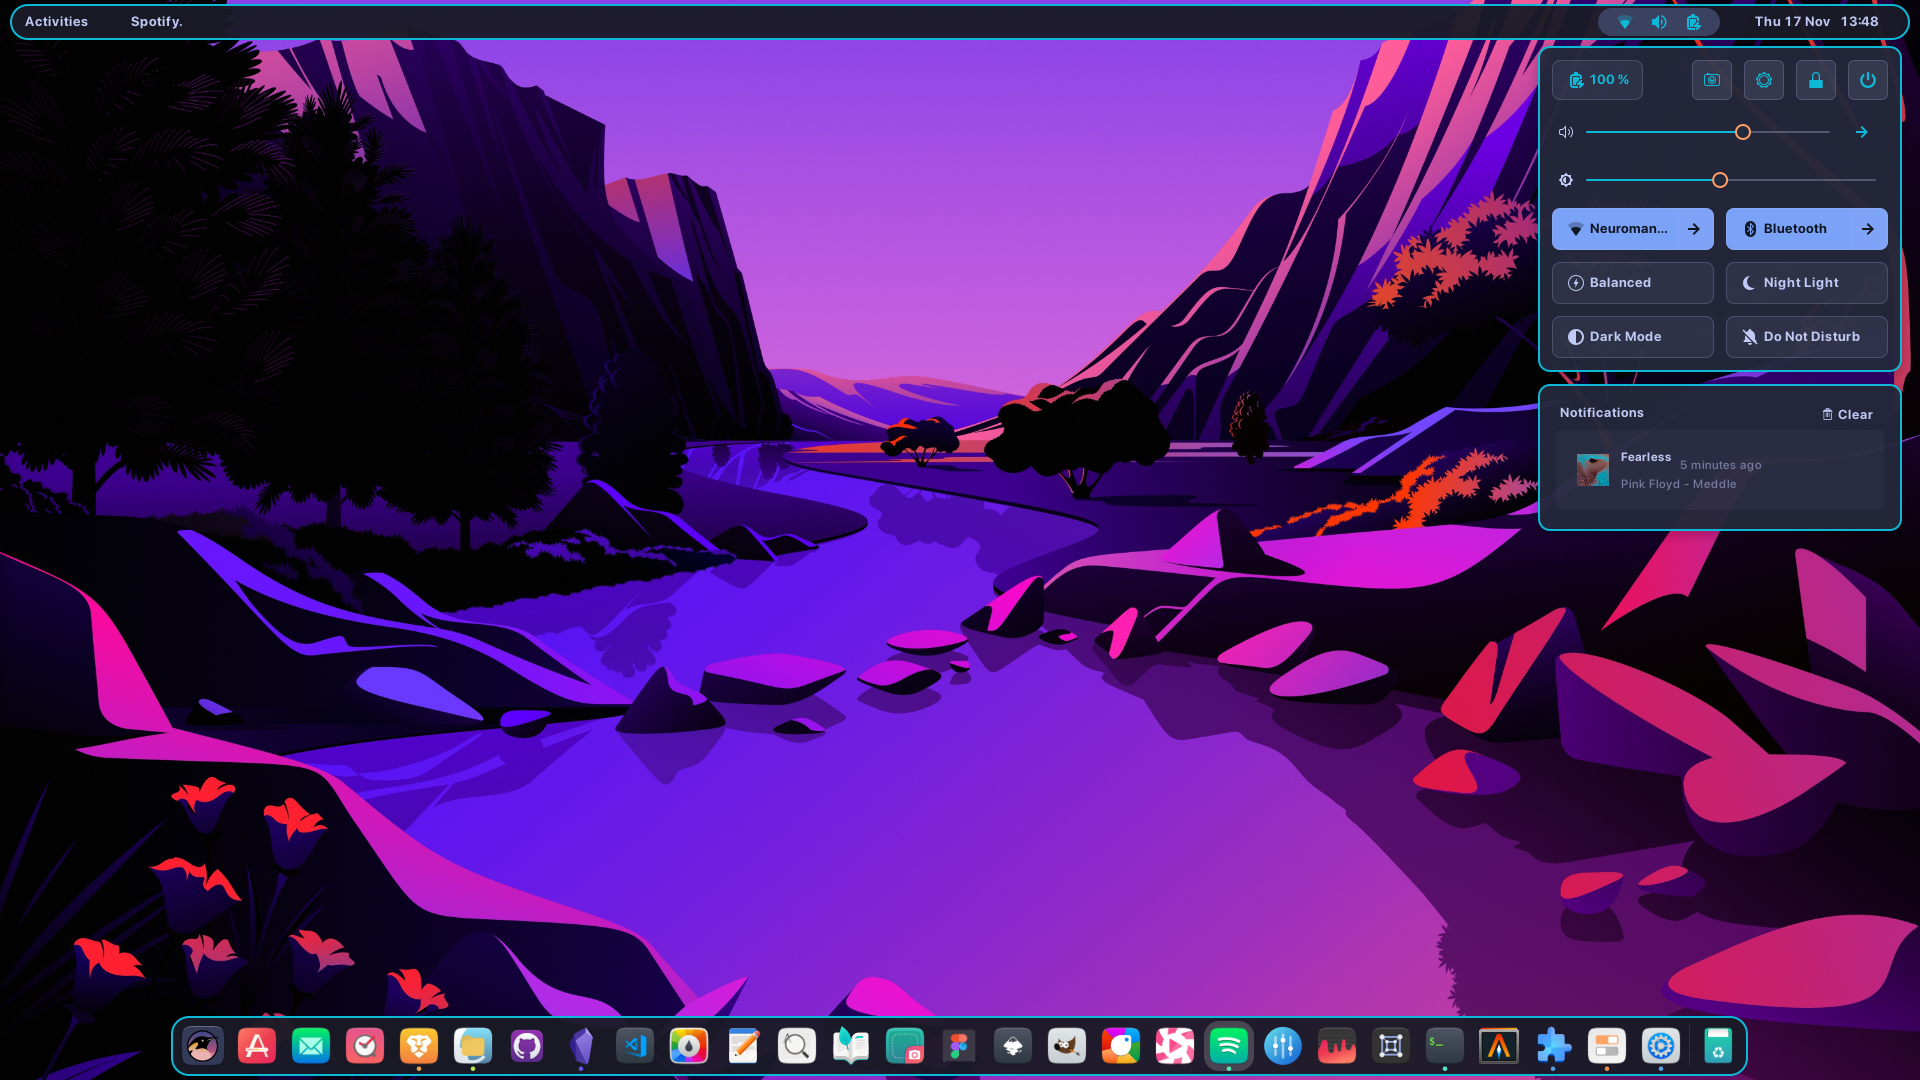The width and height of the screenshot is (1920, 1080).
Task: Turn on Do Not Disturb
Action: click(x=1807, y=337)
